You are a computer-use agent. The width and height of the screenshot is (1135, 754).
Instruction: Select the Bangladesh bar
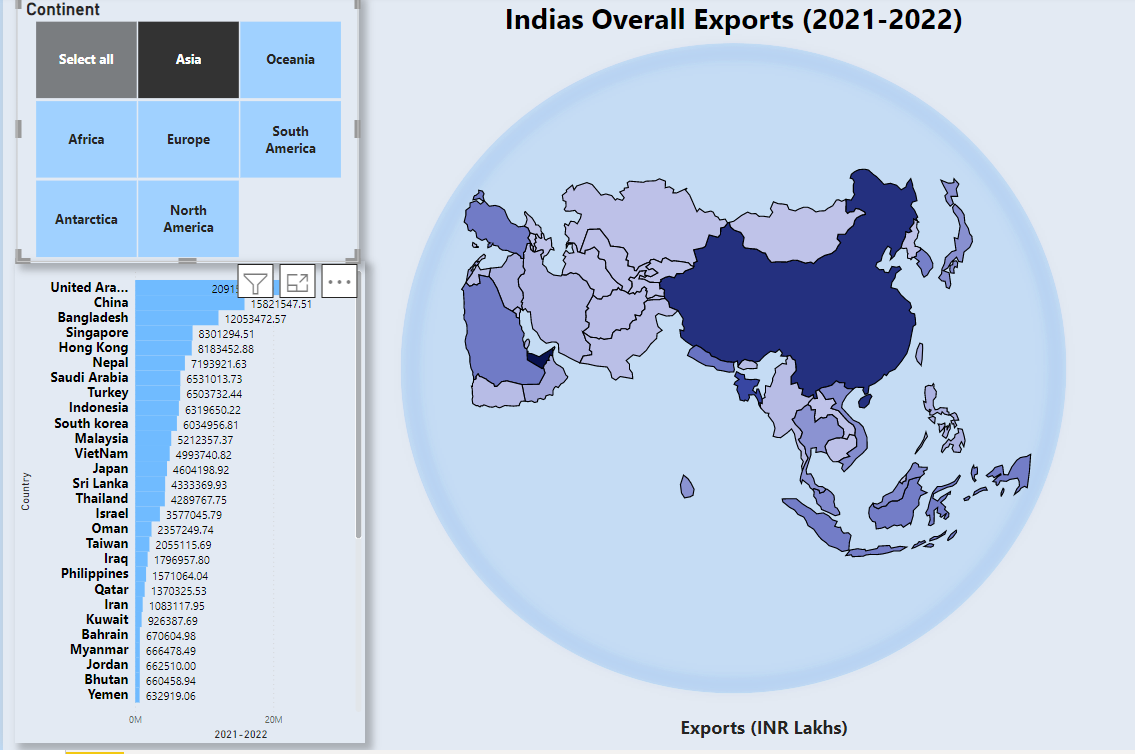pos(176,318)
